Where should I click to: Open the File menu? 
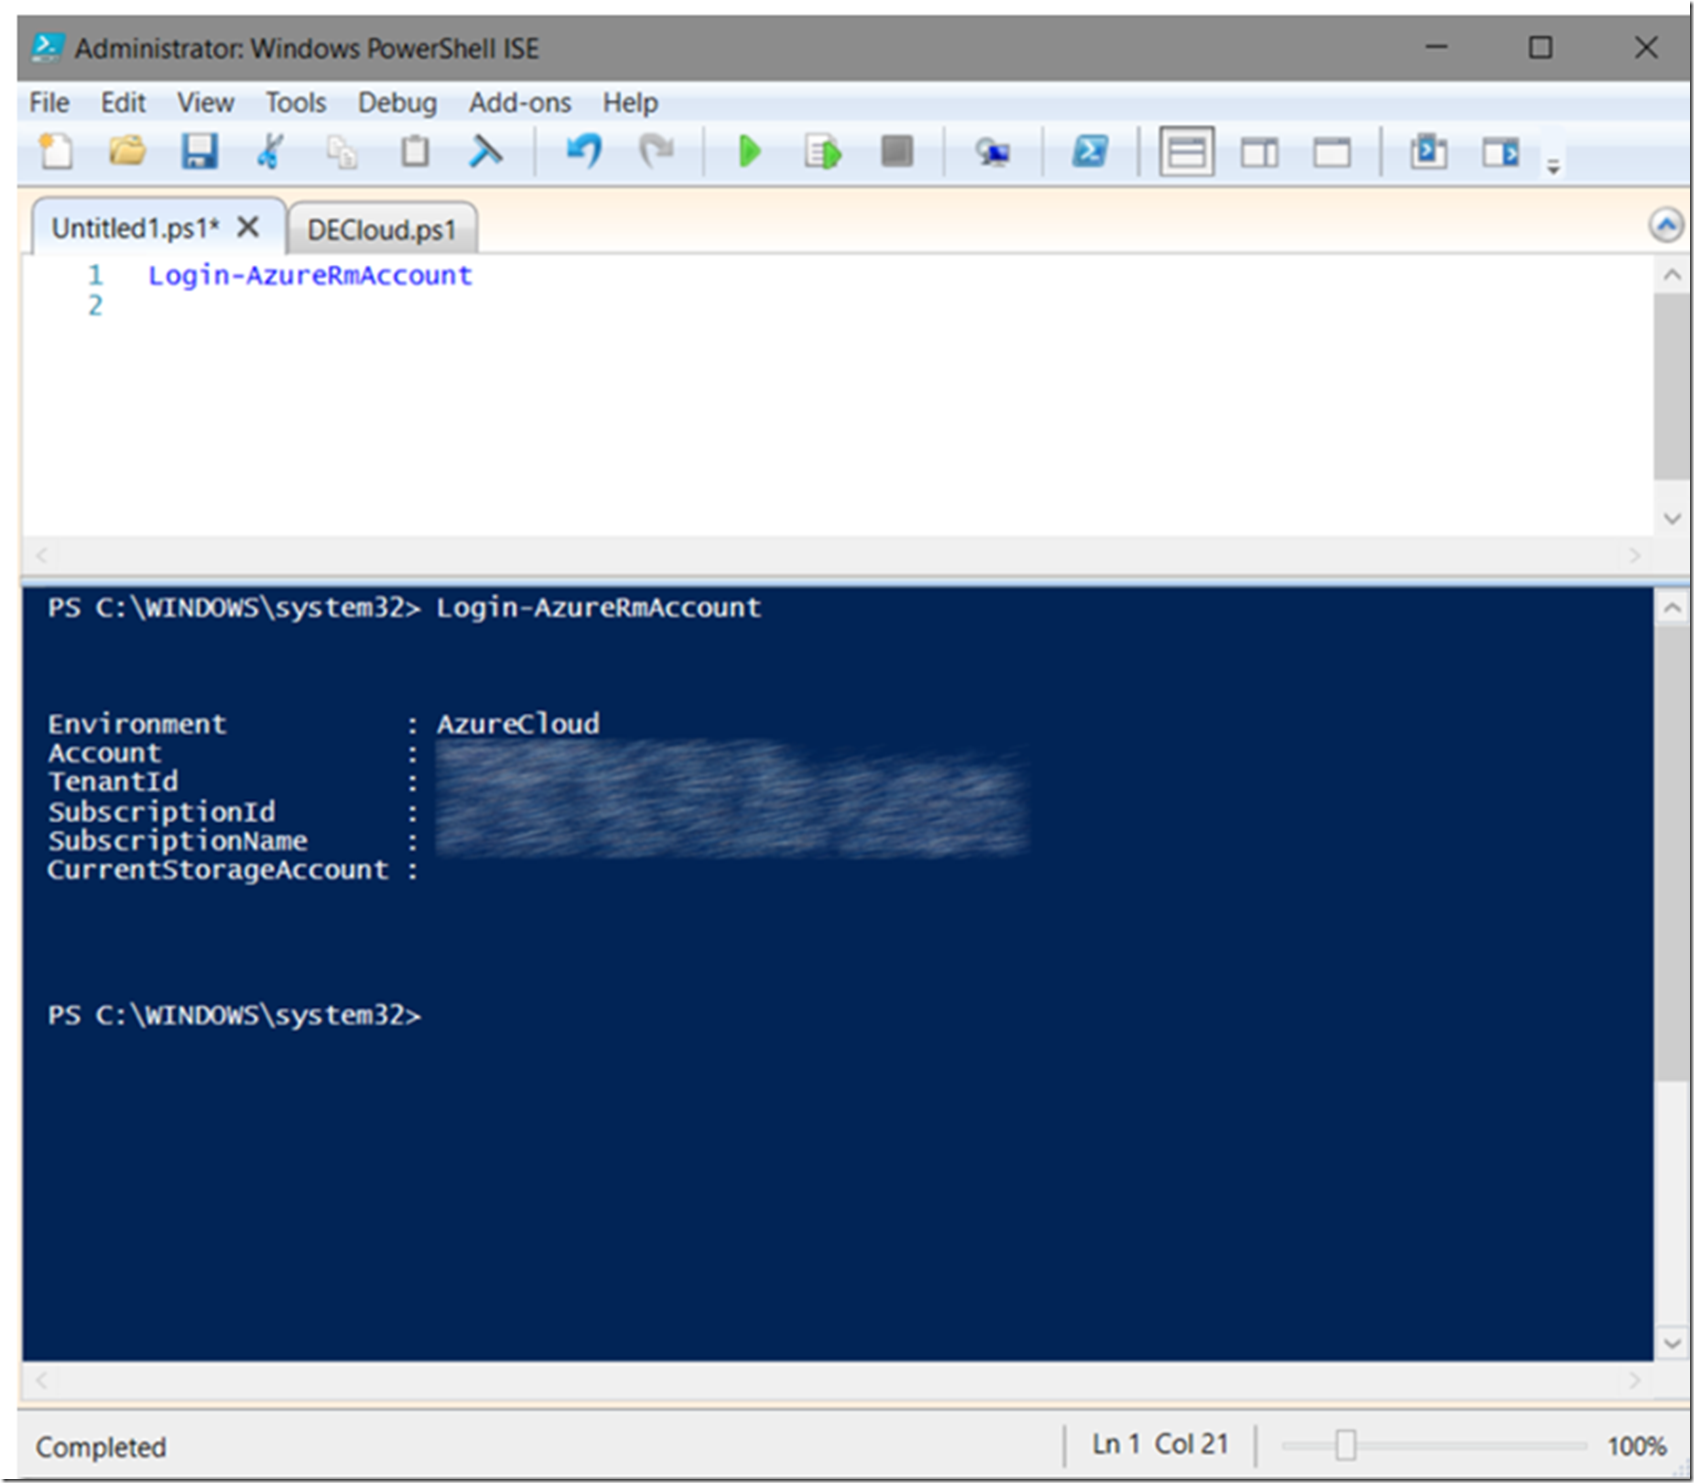click(x=49, y=102)
